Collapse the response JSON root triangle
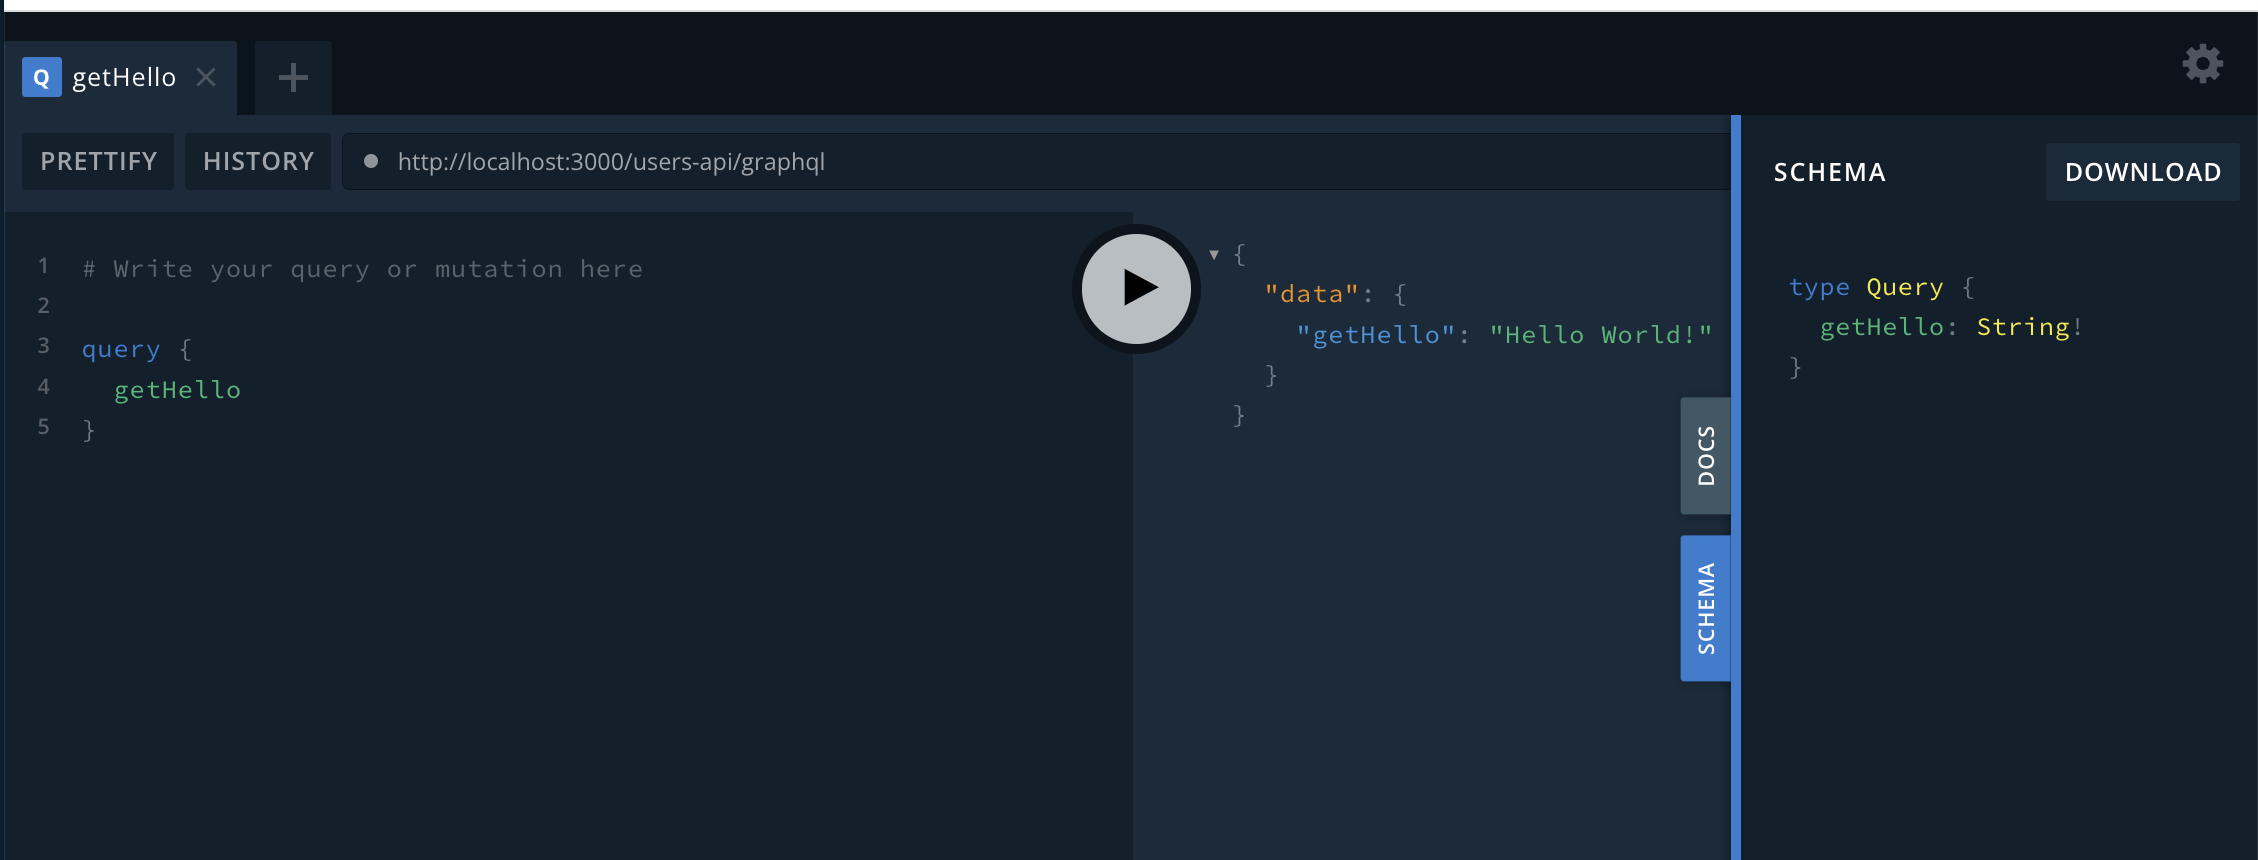Image resolution: width=2258 pixels, height=860 pixels. click(x=1214, y=255)
